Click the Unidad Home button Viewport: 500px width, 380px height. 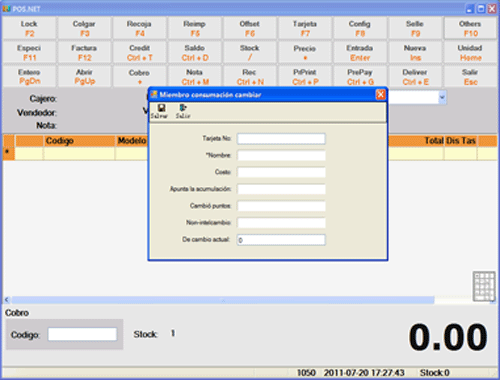pyautogui.click(x=470, y=53)
